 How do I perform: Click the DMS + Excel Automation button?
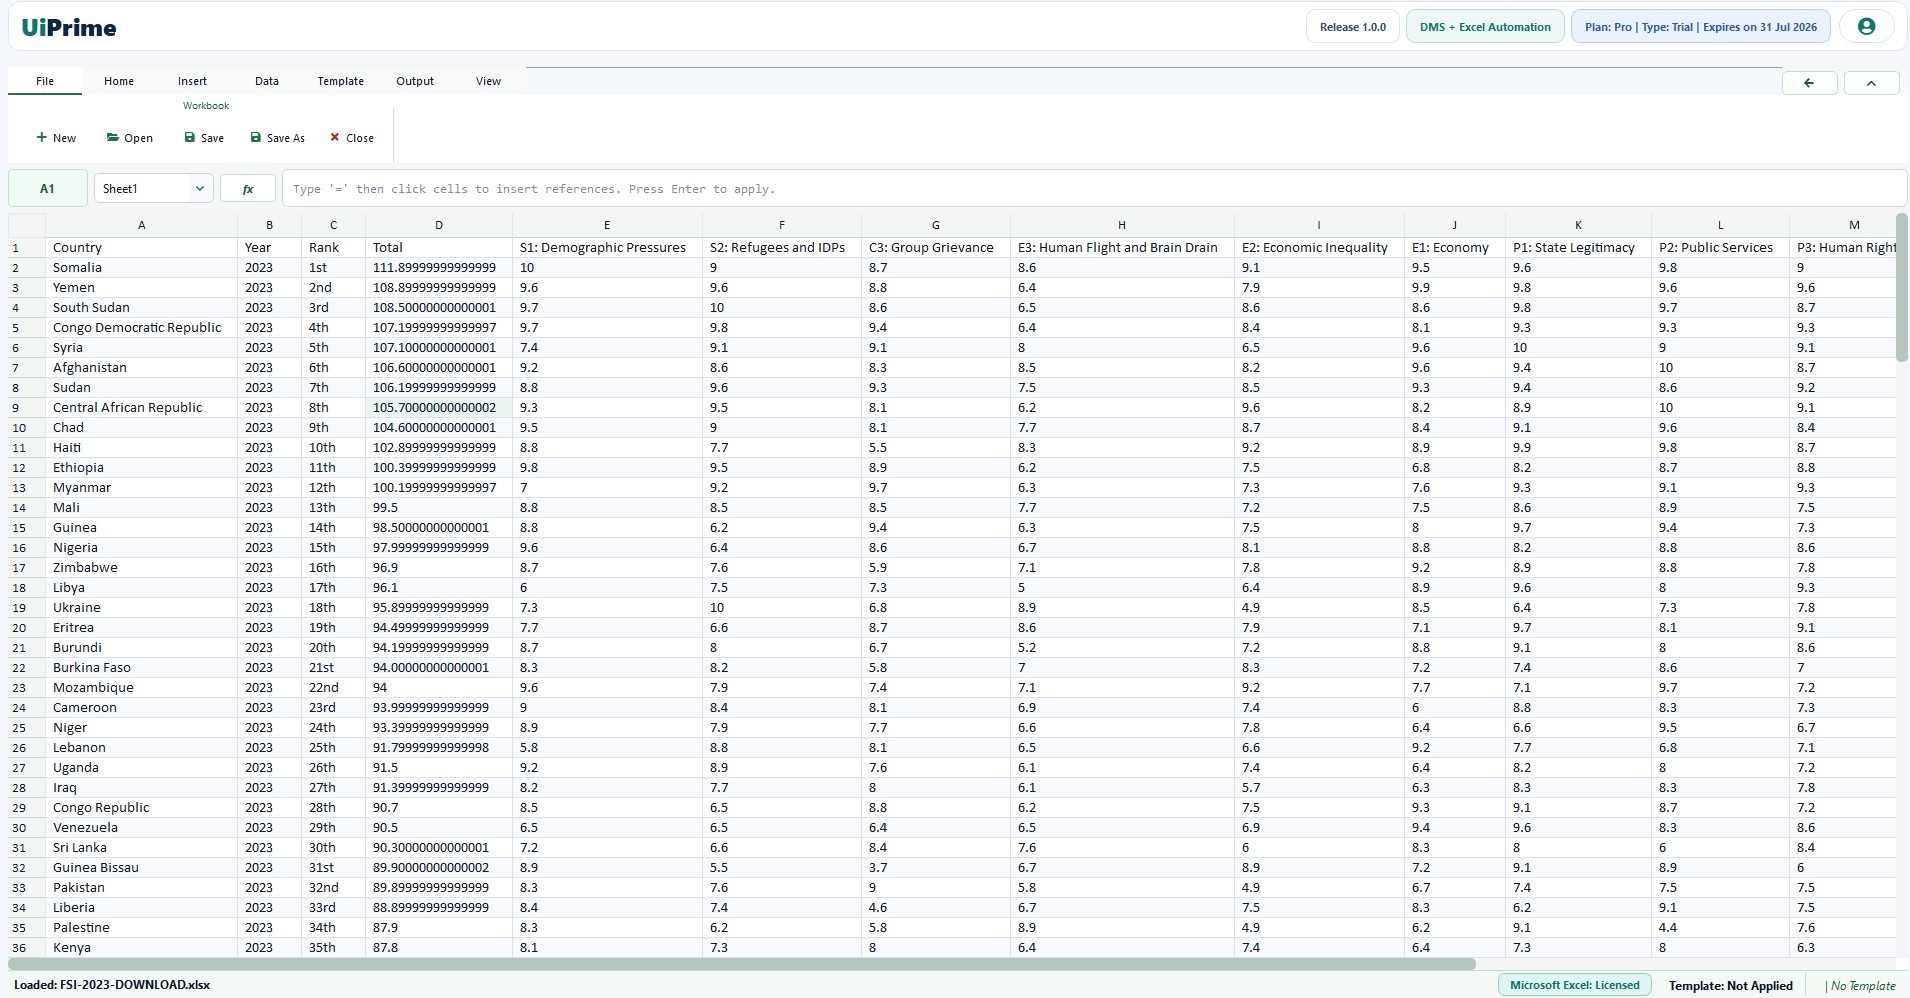tap(1485, 27)
